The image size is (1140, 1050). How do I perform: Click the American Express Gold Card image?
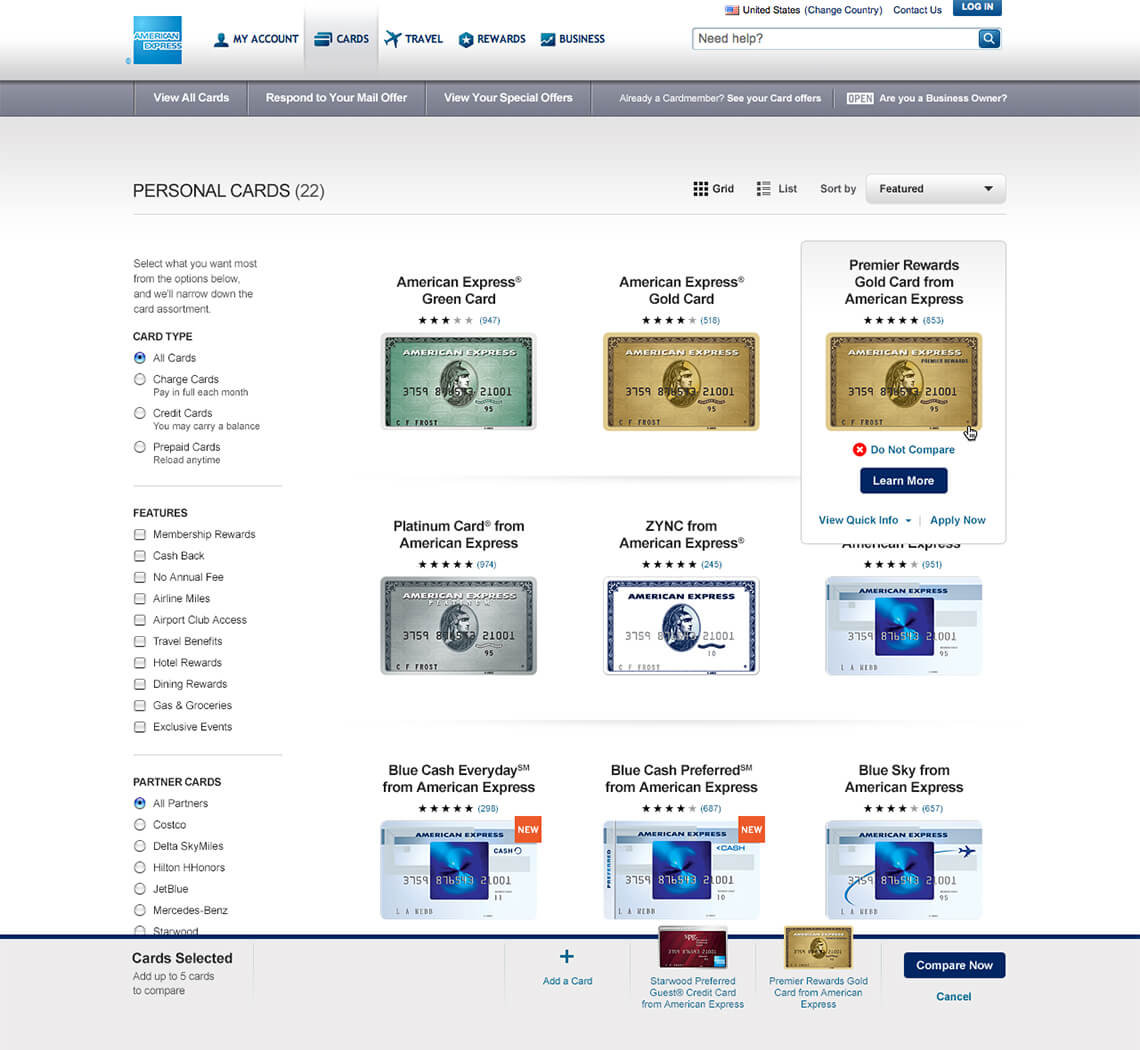pos(681,382)
